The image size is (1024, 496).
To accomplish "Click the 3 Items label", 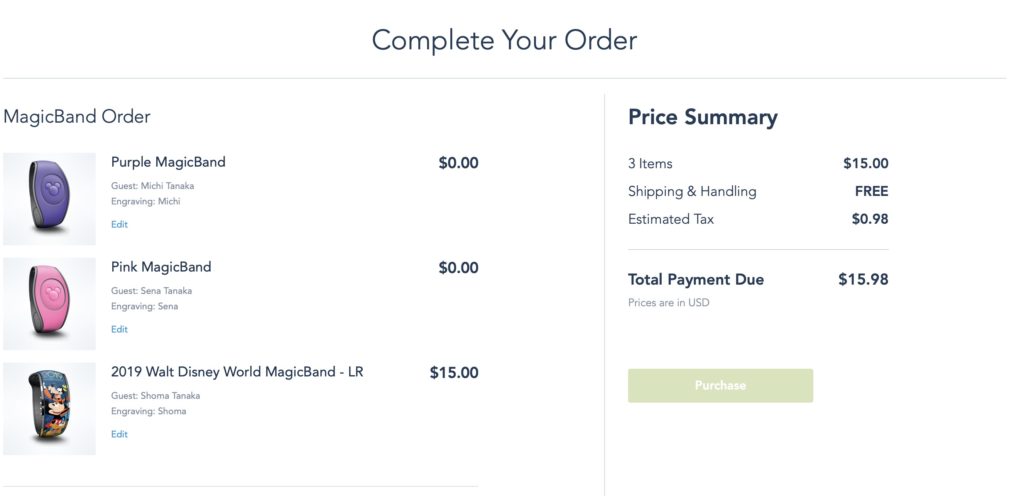I will click(x=650, y=164).
